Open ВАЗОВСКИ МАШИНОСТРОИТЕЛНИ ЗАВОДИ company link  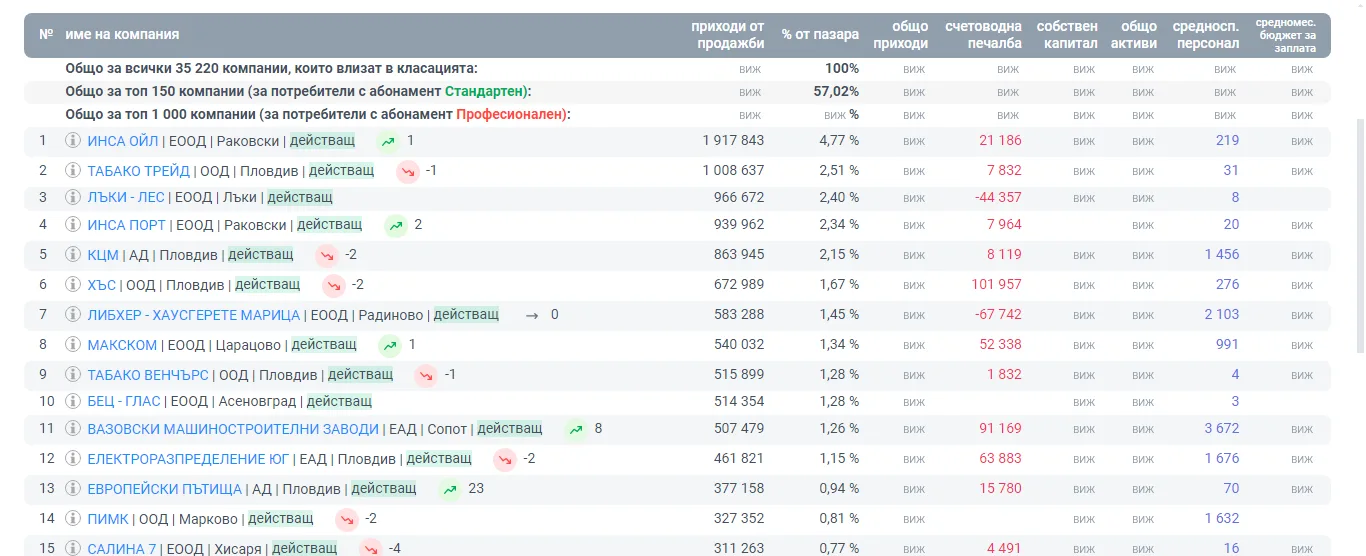[x=233, y=429]
